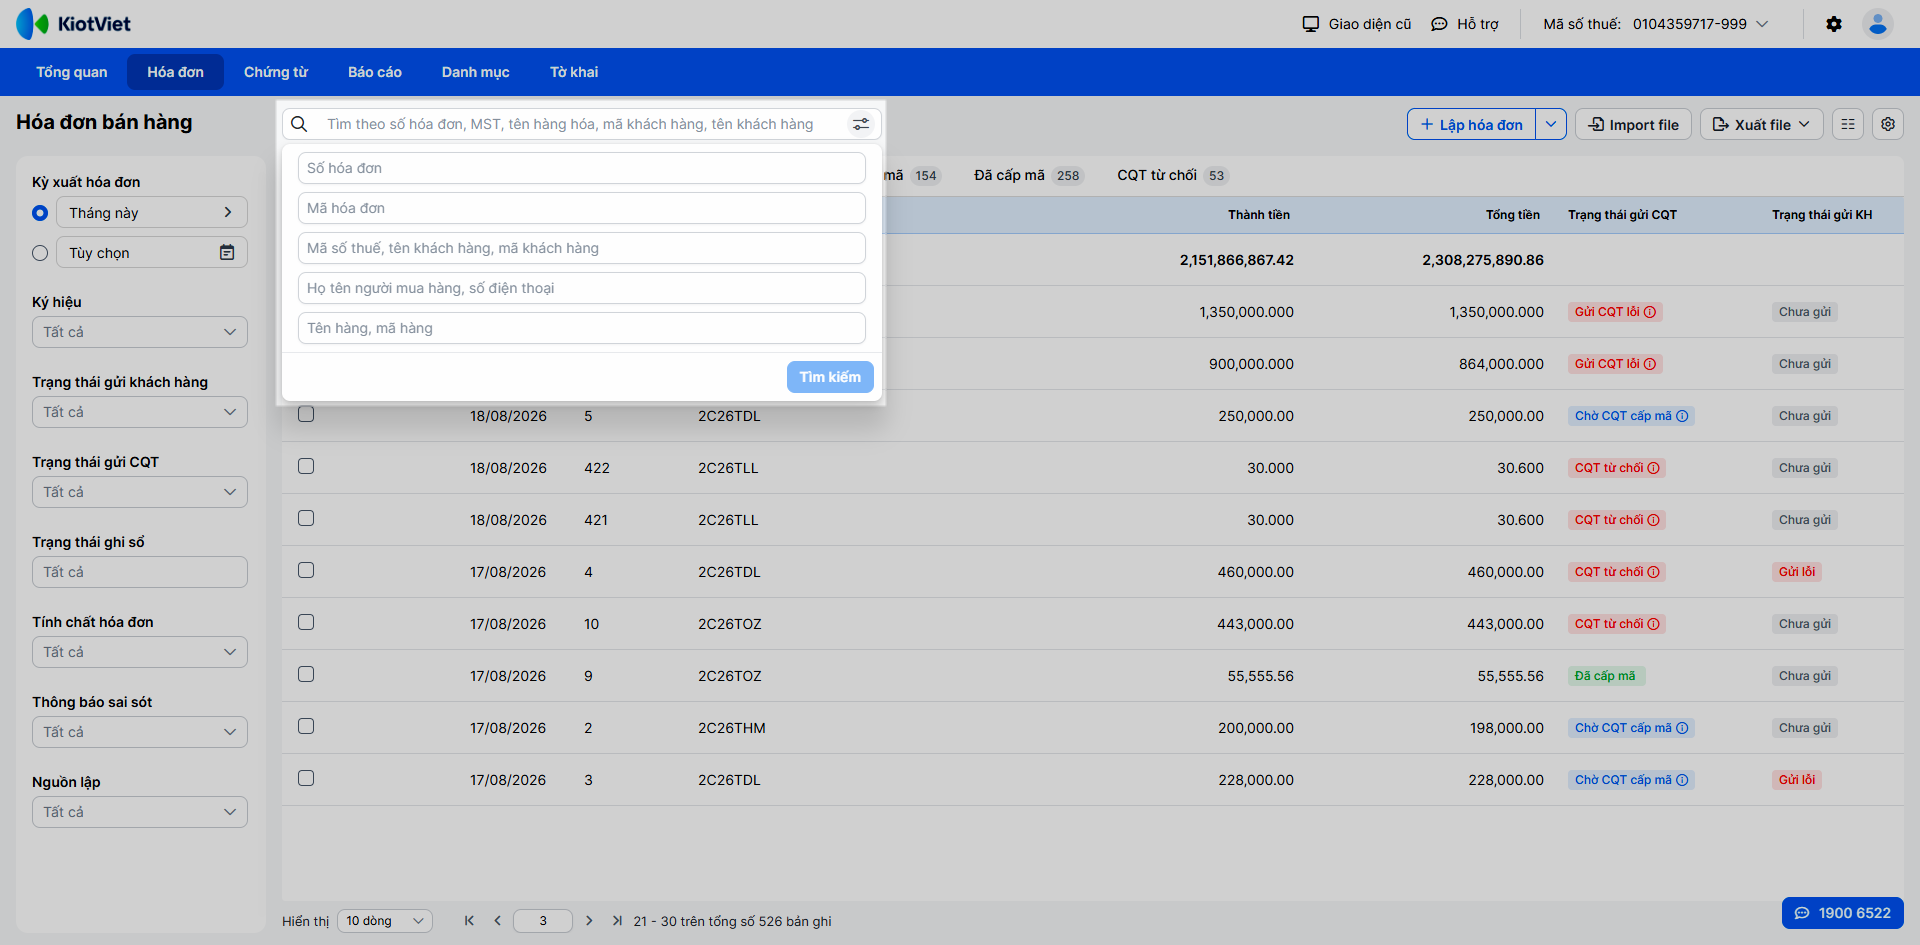Image resolution: width=1920 pixels, height=945 pixels.
Task: Open the Lập hóa đơn dropdown arrow
Action: click(1551, 124)
